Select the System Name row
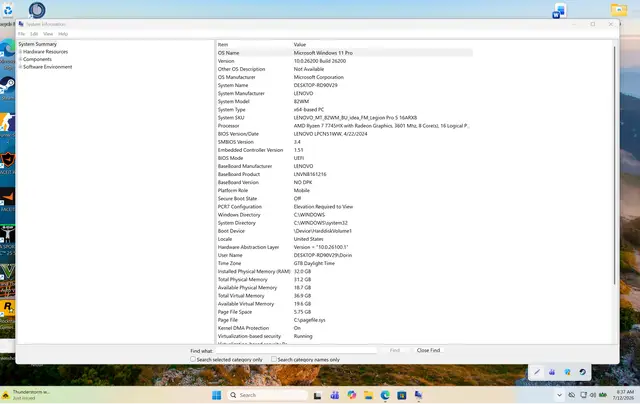The height and width of the screenshot is (404, 640). 344,85
